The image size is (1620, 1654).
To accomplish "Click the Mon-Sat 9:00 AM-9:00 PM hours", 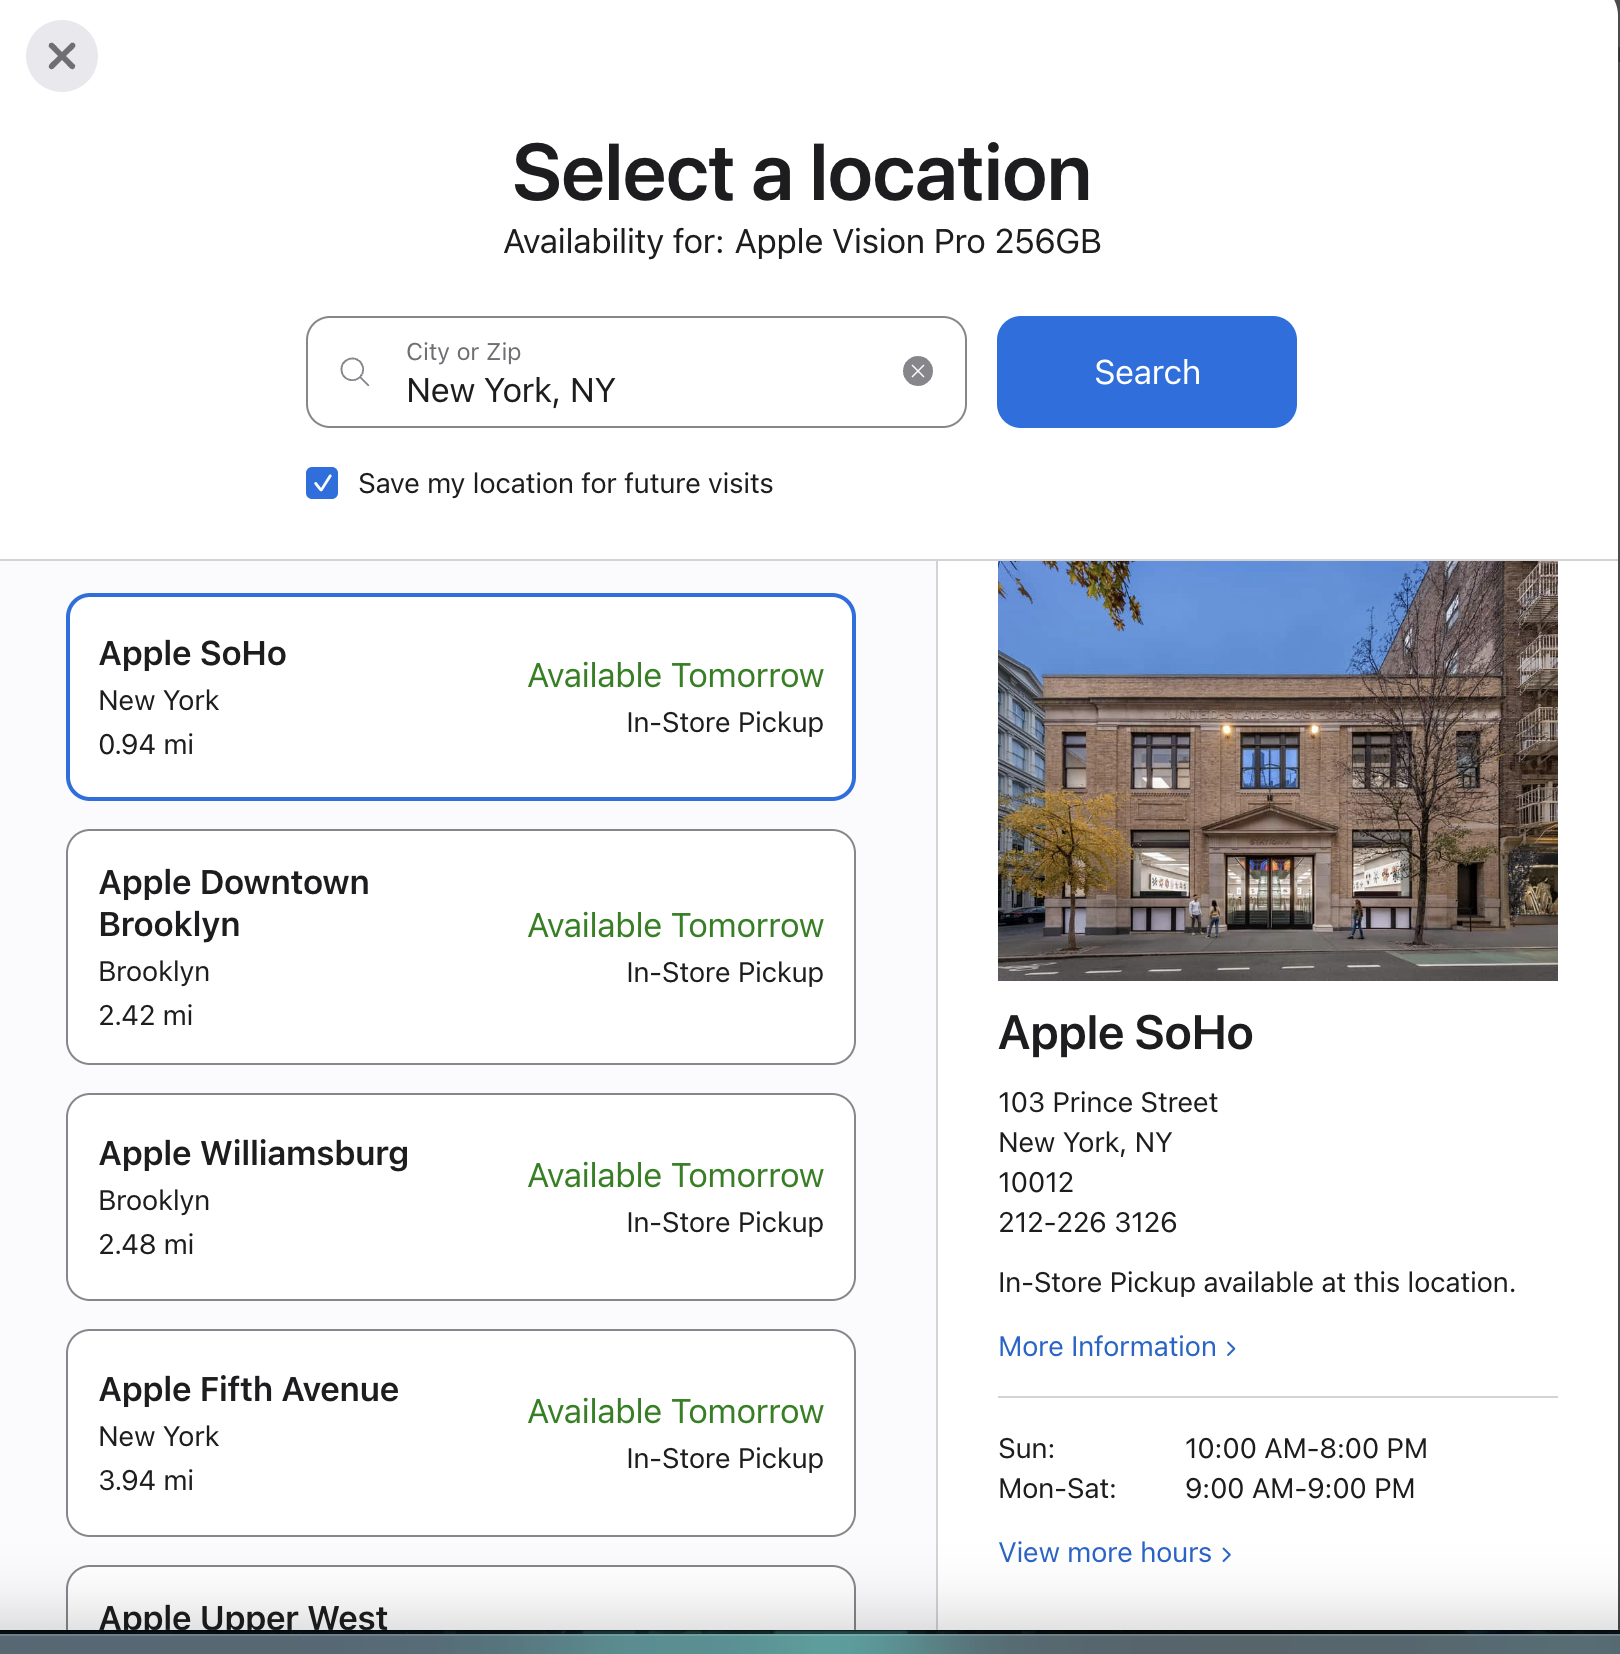I will (x=1207, y=1488).
